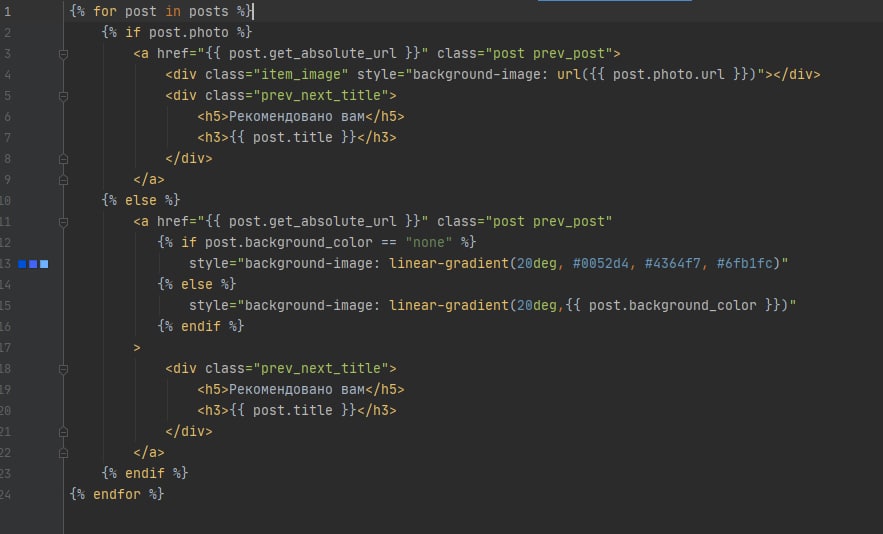Click line number 2 in the gutter

7,33
